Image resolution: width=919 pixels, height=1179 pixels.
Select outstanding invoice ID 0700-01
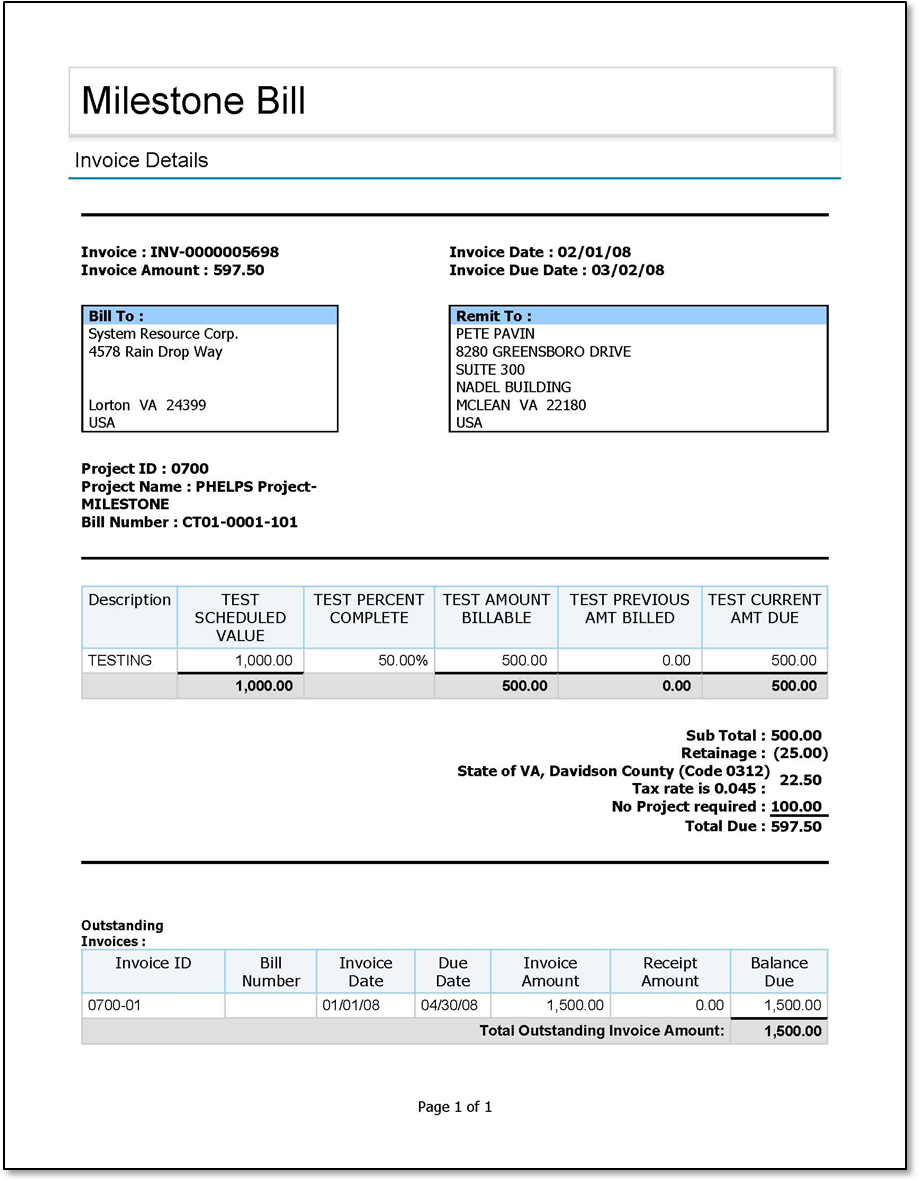pos(114,1005)
